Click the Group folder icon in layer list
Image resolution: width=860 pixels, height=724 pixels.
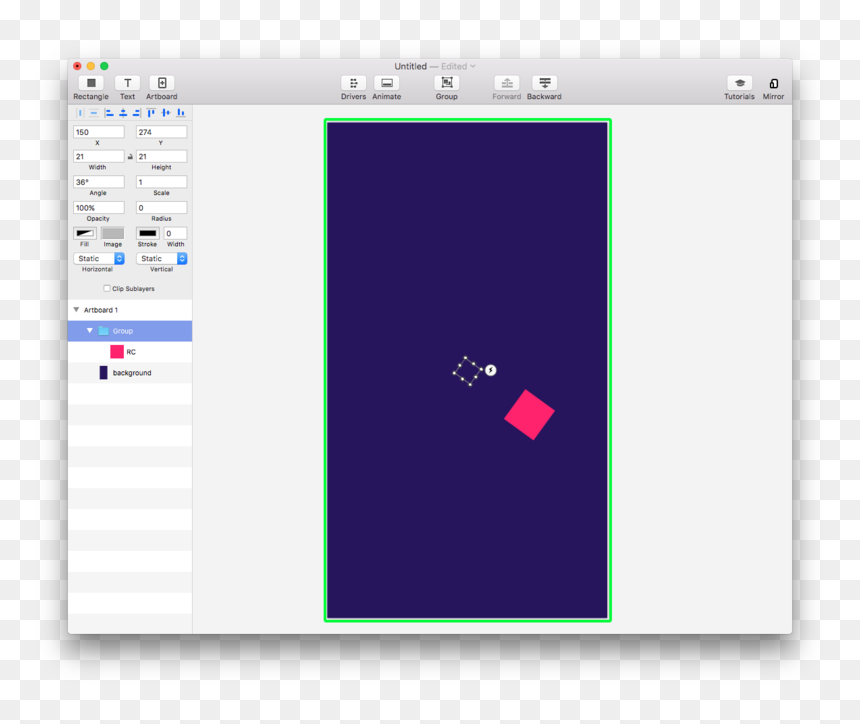(x=104, y=331)
